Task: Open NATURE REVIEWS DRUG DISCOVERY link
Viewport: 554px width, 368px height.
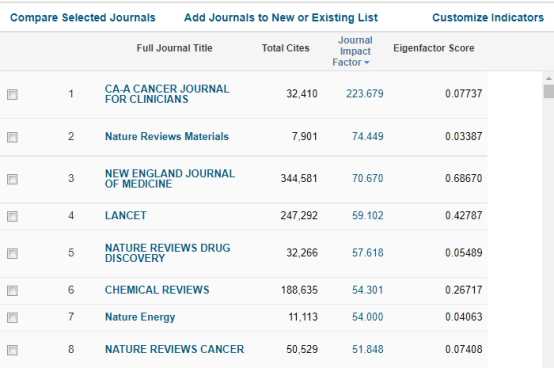Action: click(x=167, y=253)
